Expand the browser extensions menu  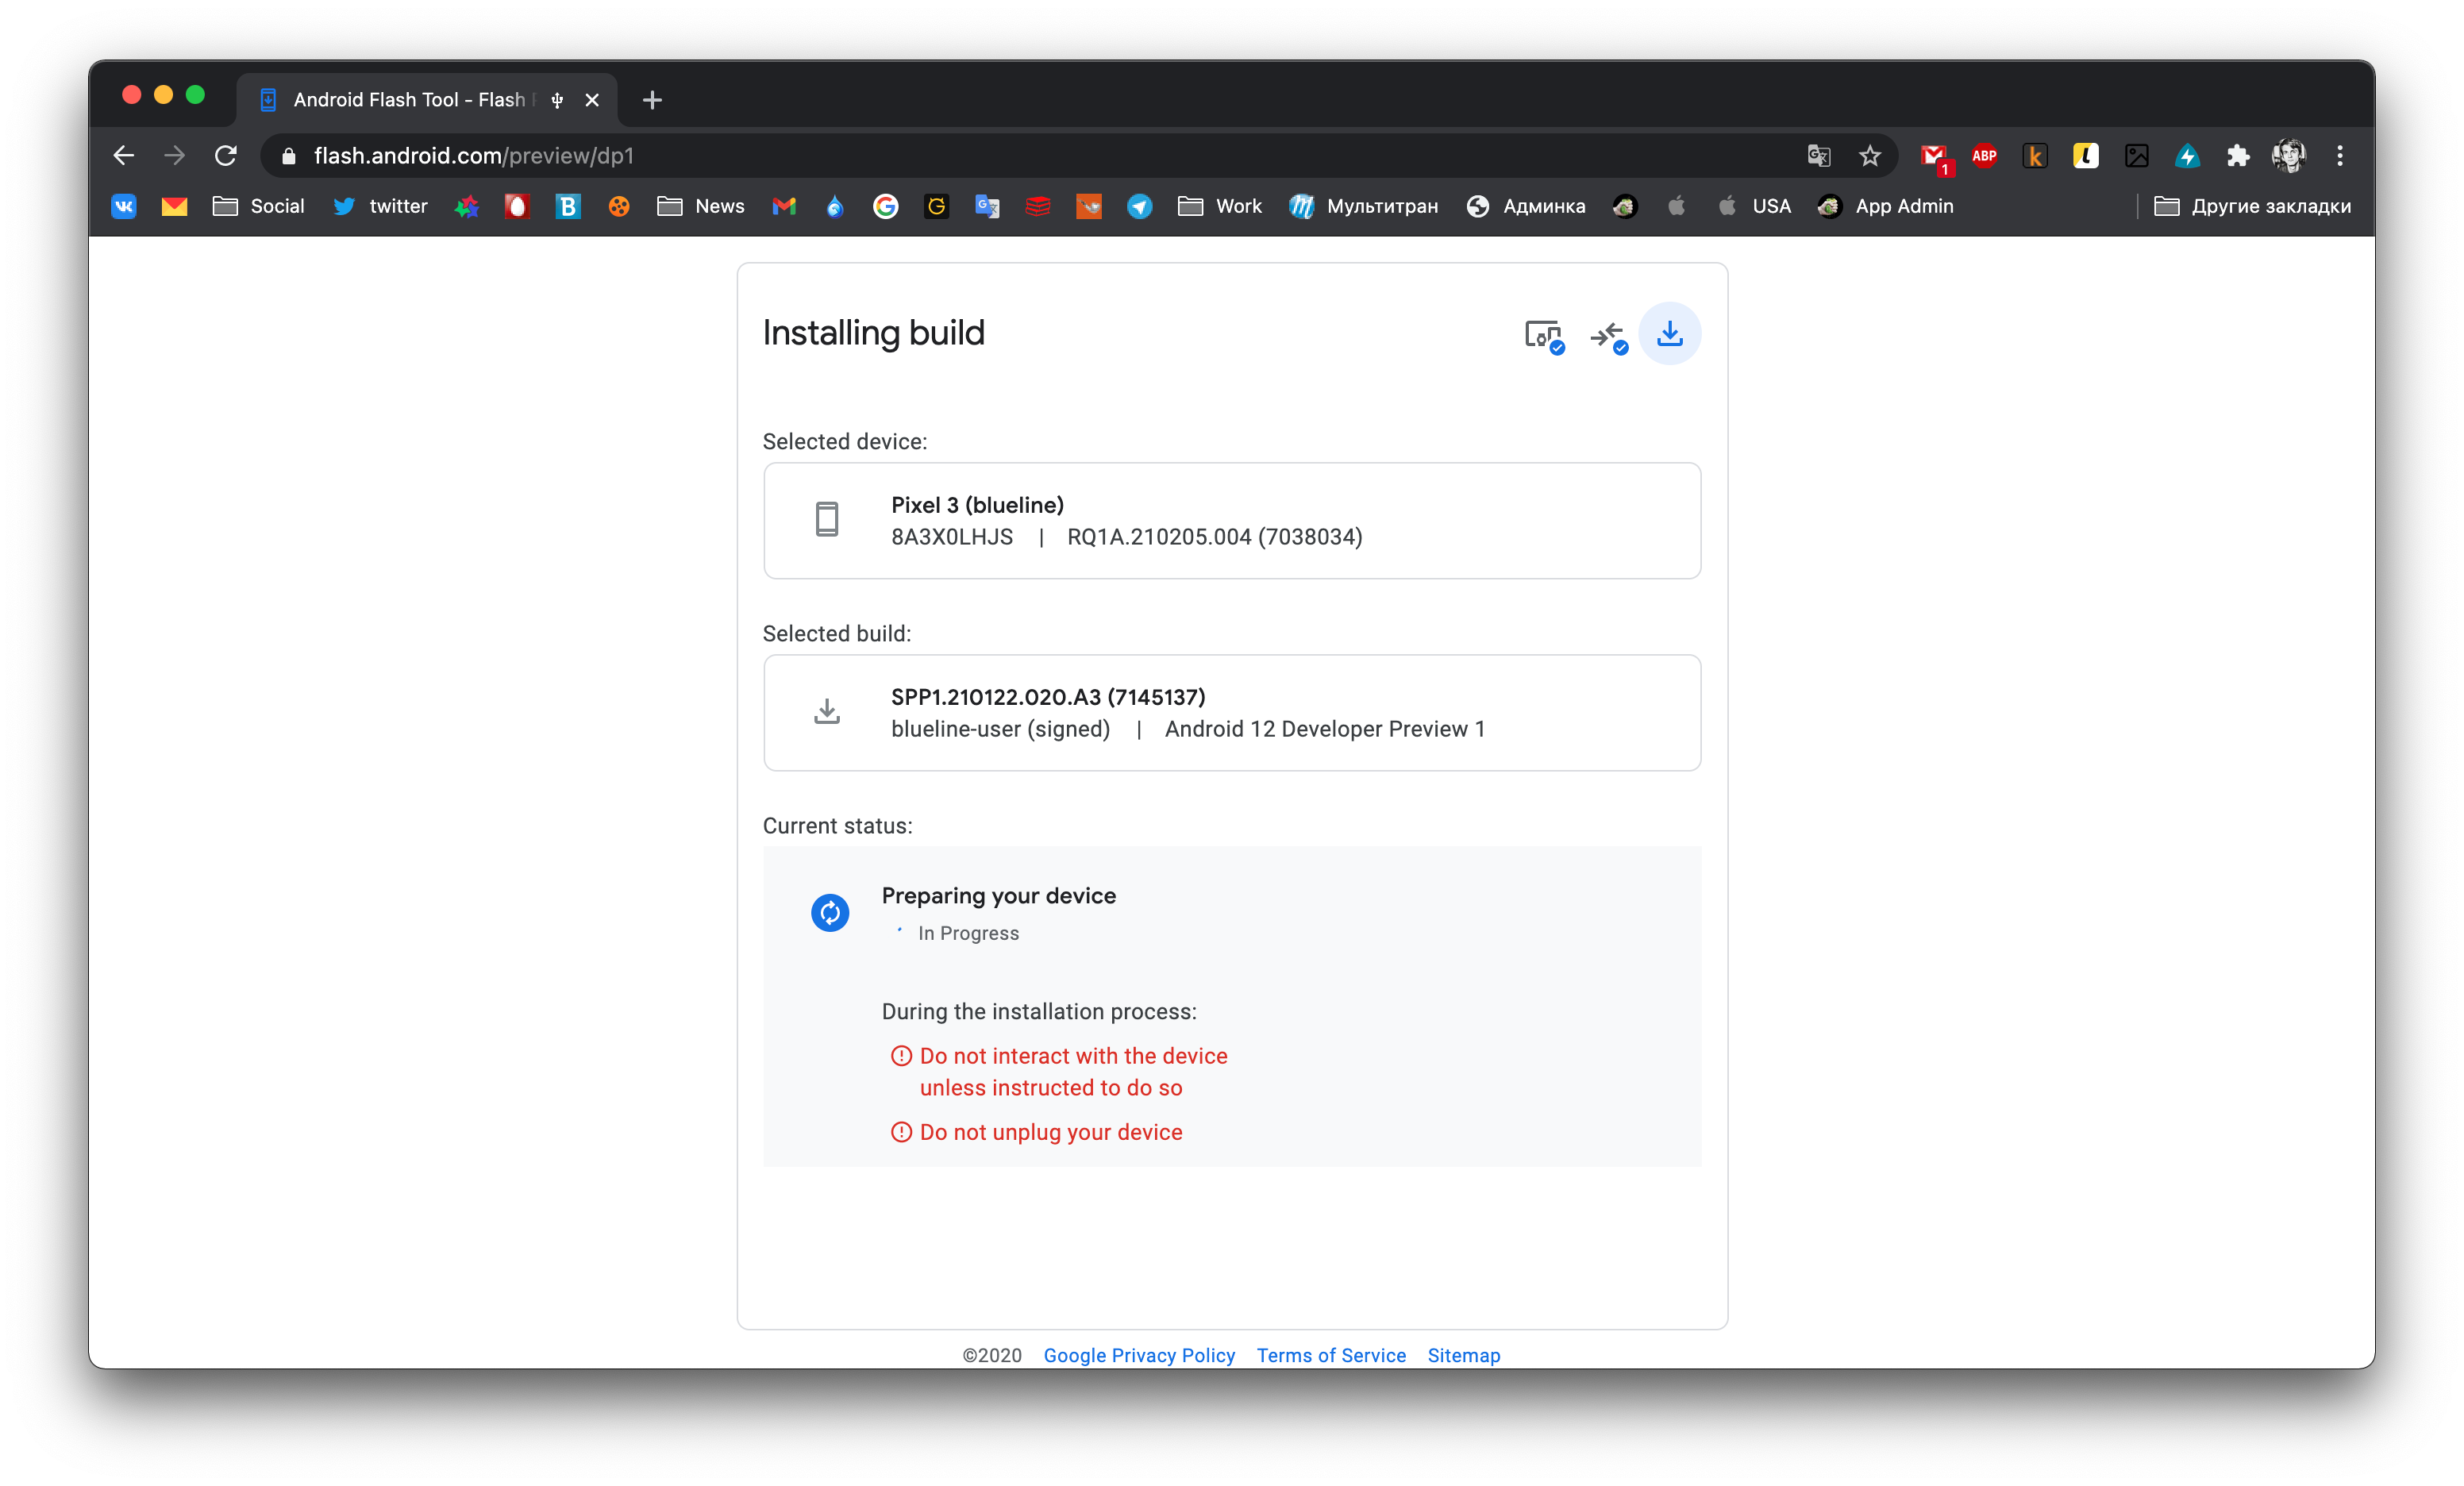click(x=2237, y=156)
